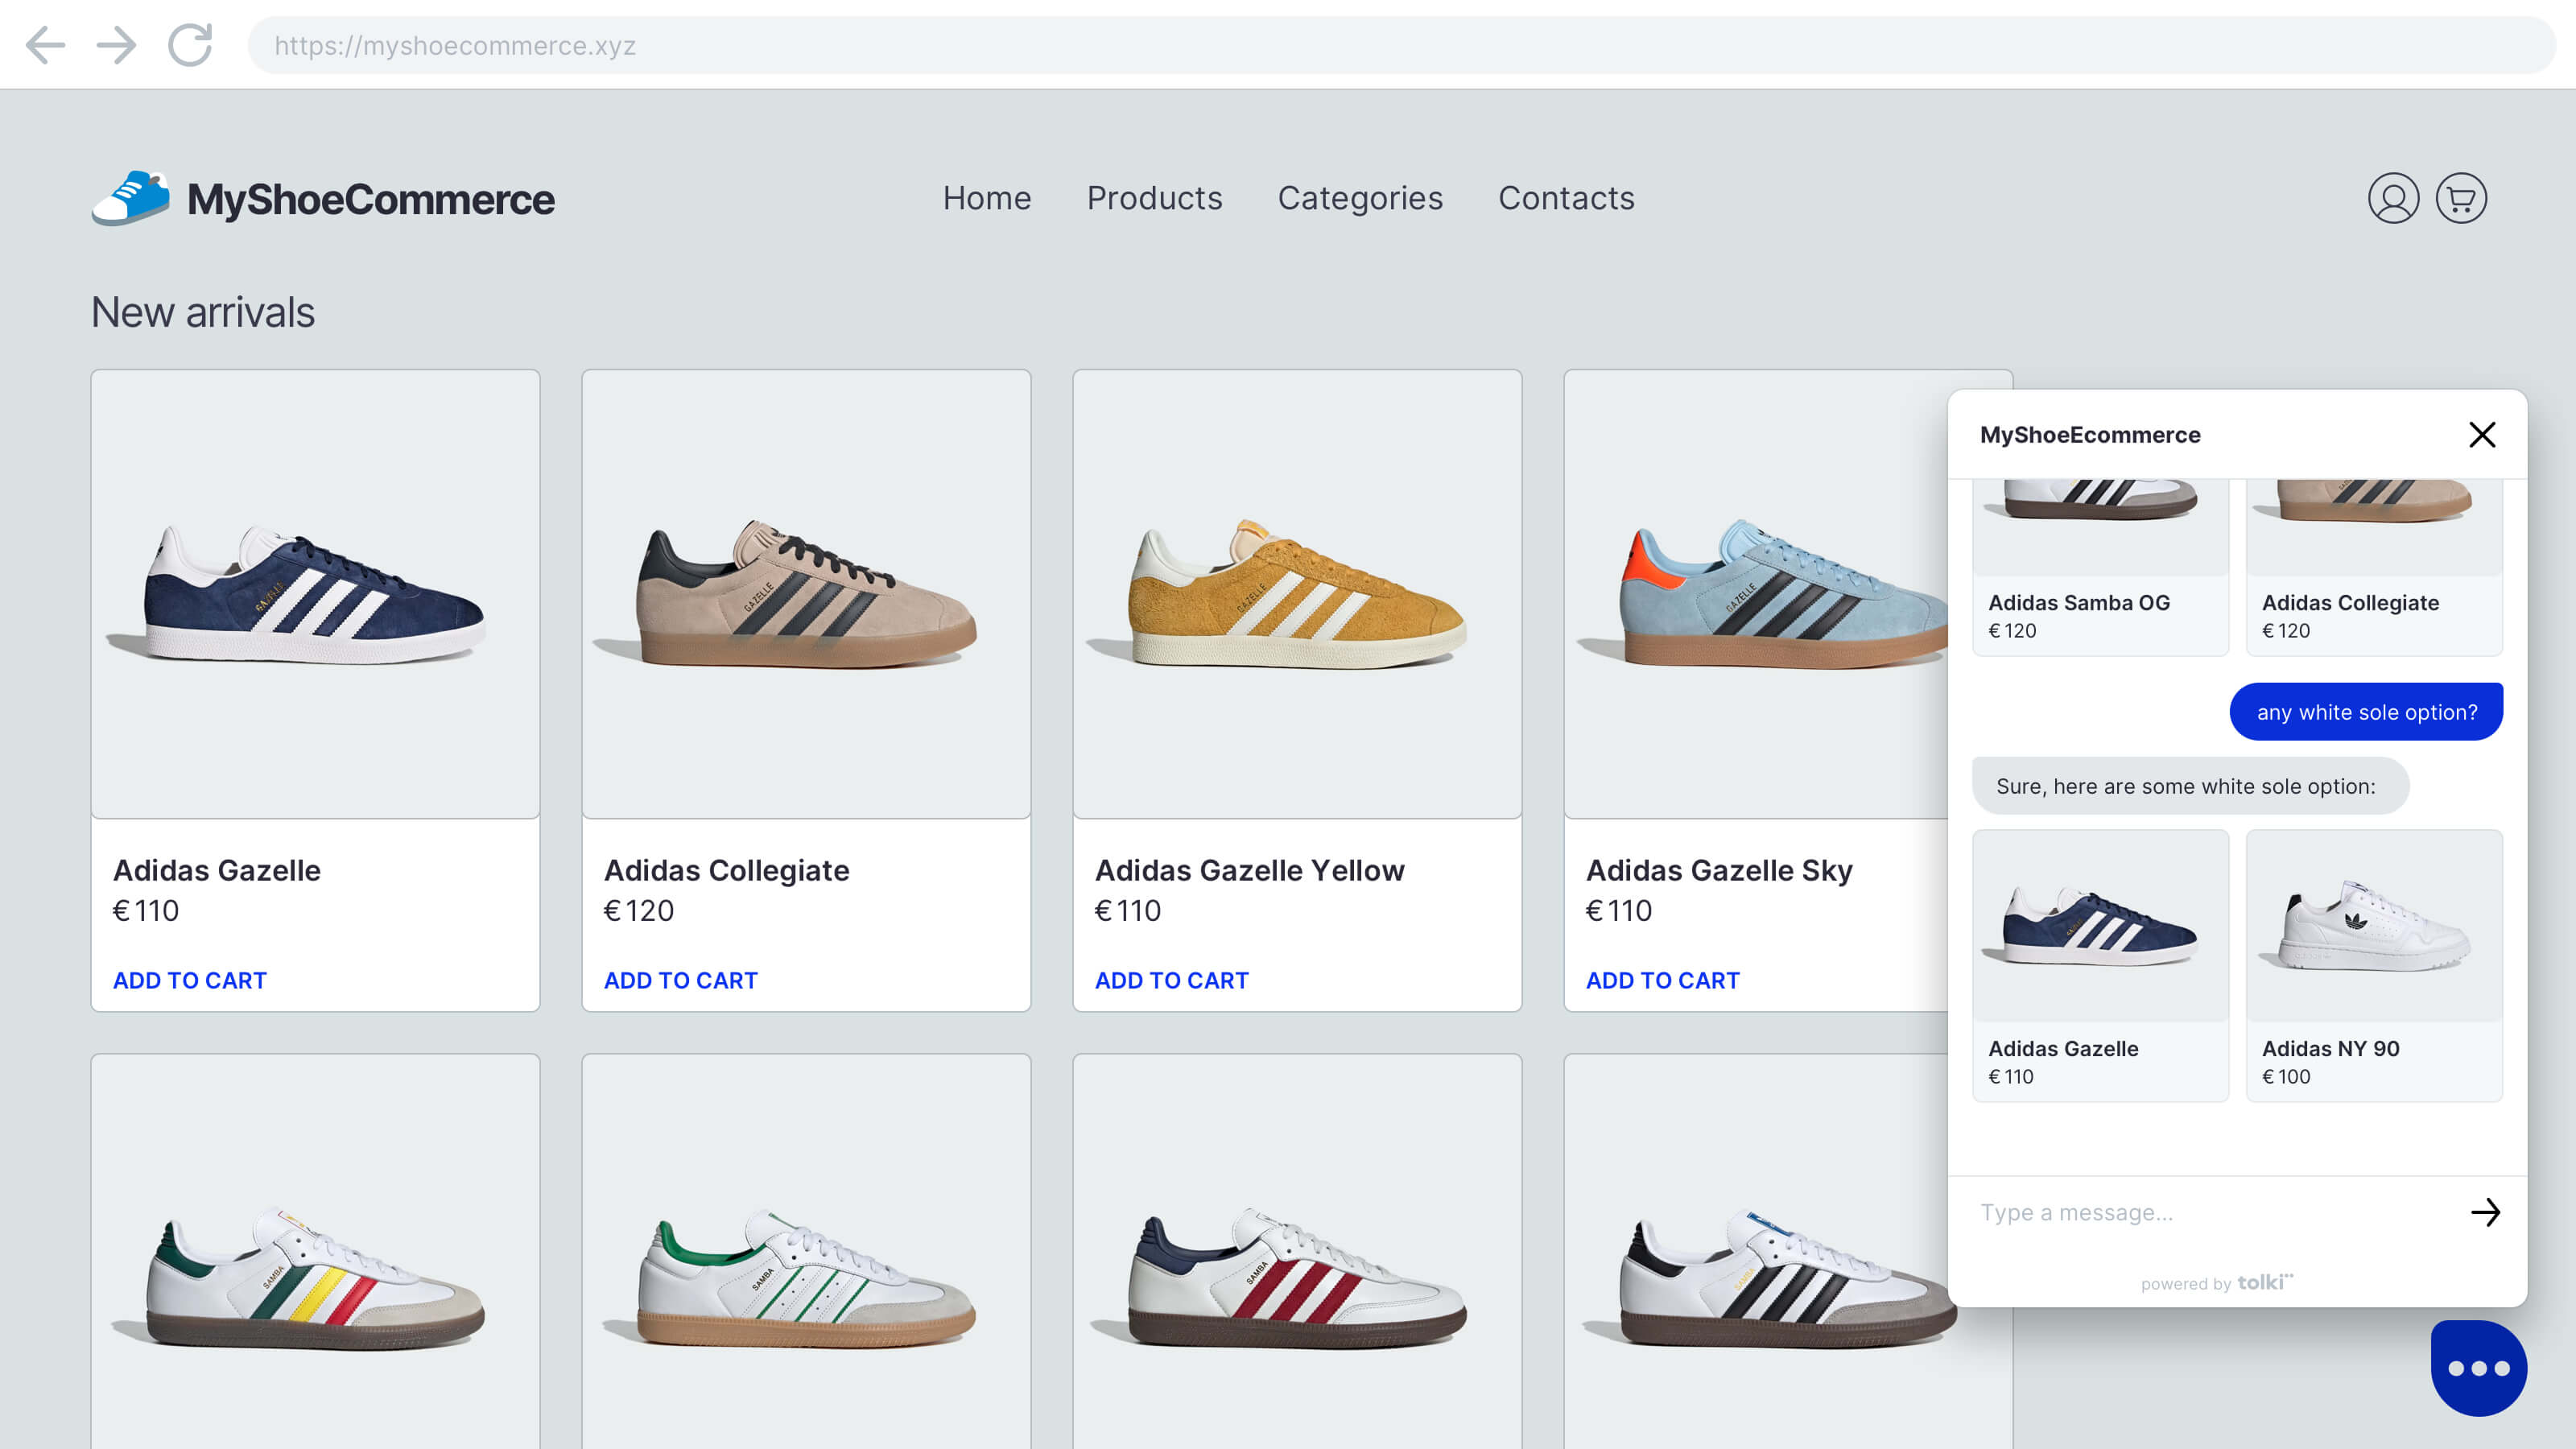Click the powered by tolki link
Image resolution: width=2576 pixels, height=1449 pixels.
coord(2217,1282)
